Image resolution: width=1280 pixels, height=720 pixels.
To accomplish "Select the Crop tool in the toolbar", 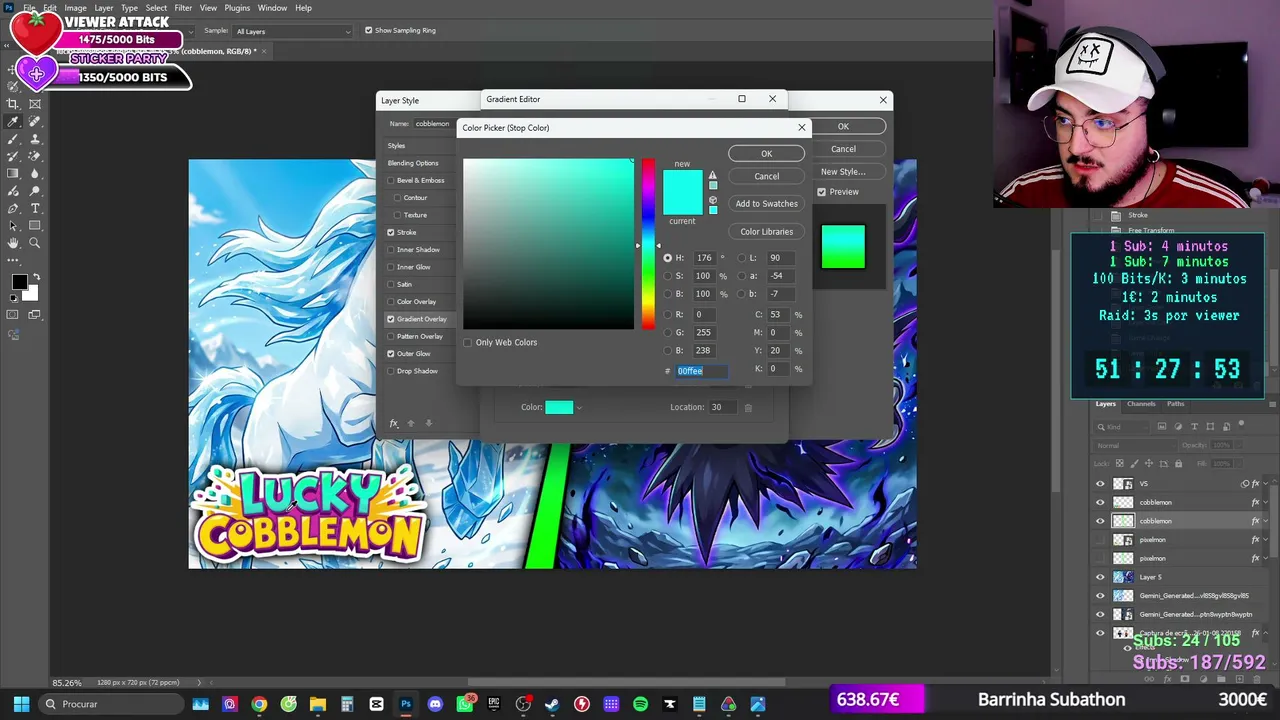I will [x=13, y=104].
